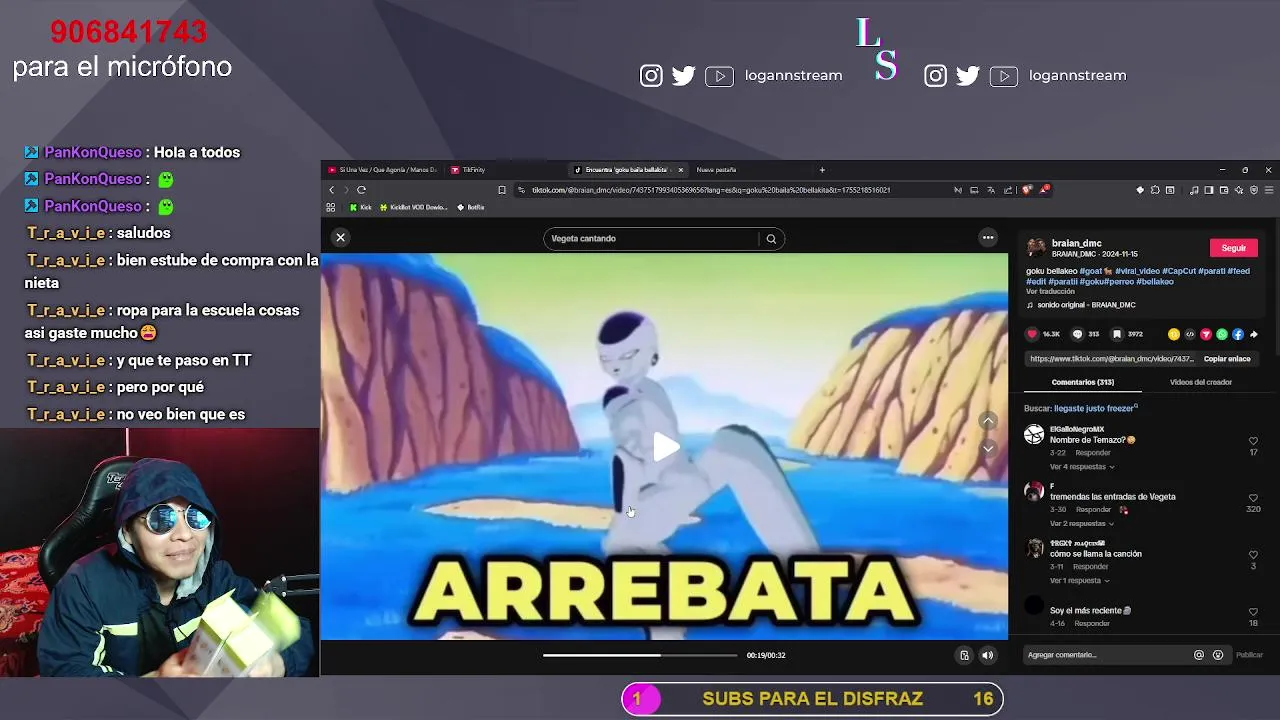
Task: Click the apps grid icon on the bookmarks bar
Action: tap(331, 208)
